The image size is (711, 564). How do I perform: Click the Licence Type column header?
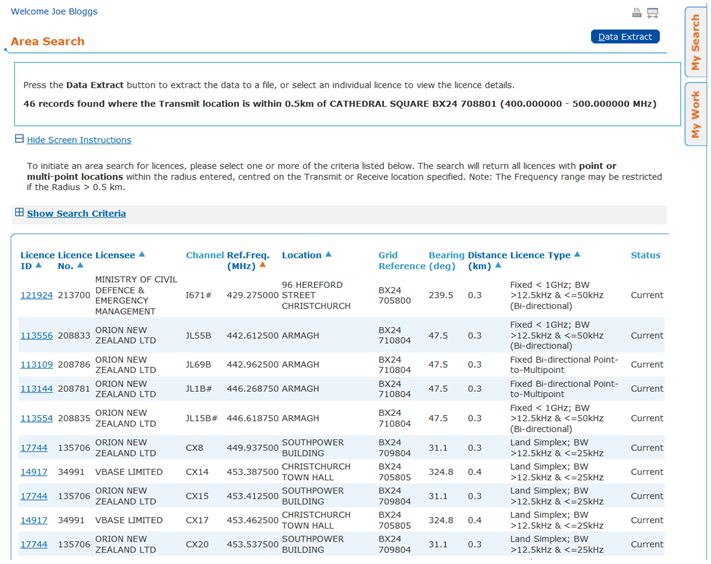coord(540,255)
